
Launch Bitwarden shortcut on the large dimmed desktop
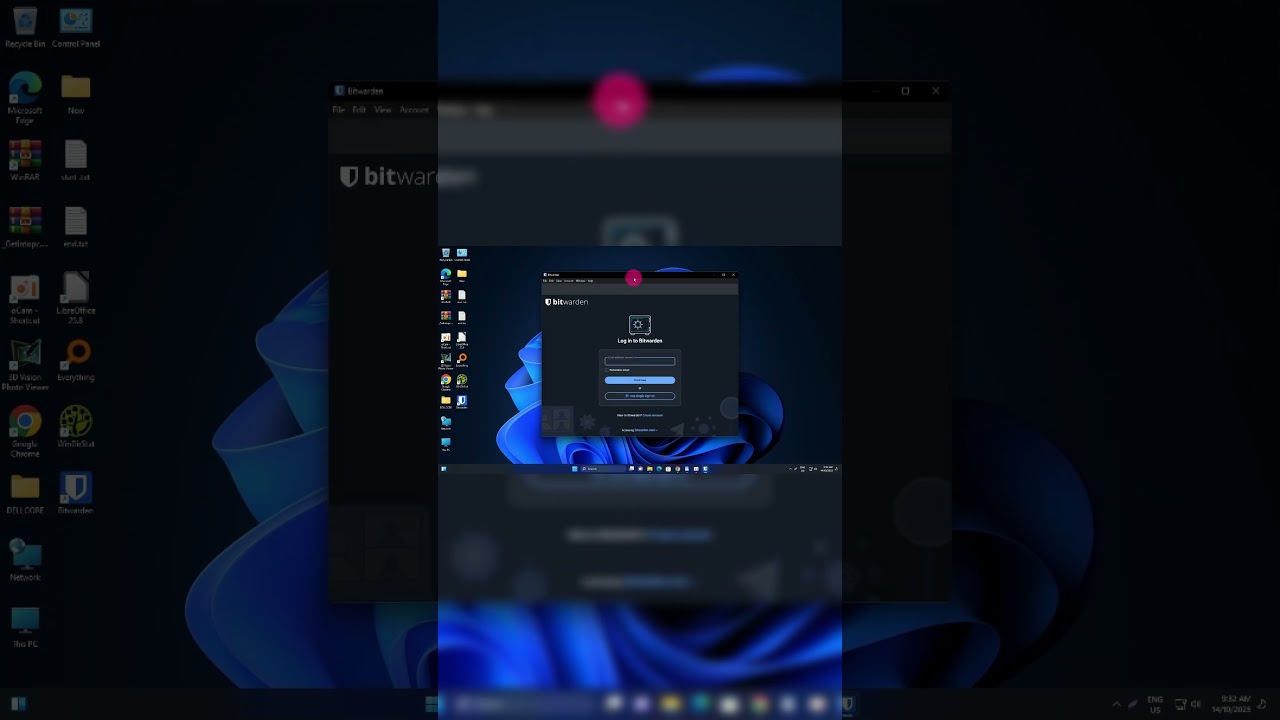76,494
